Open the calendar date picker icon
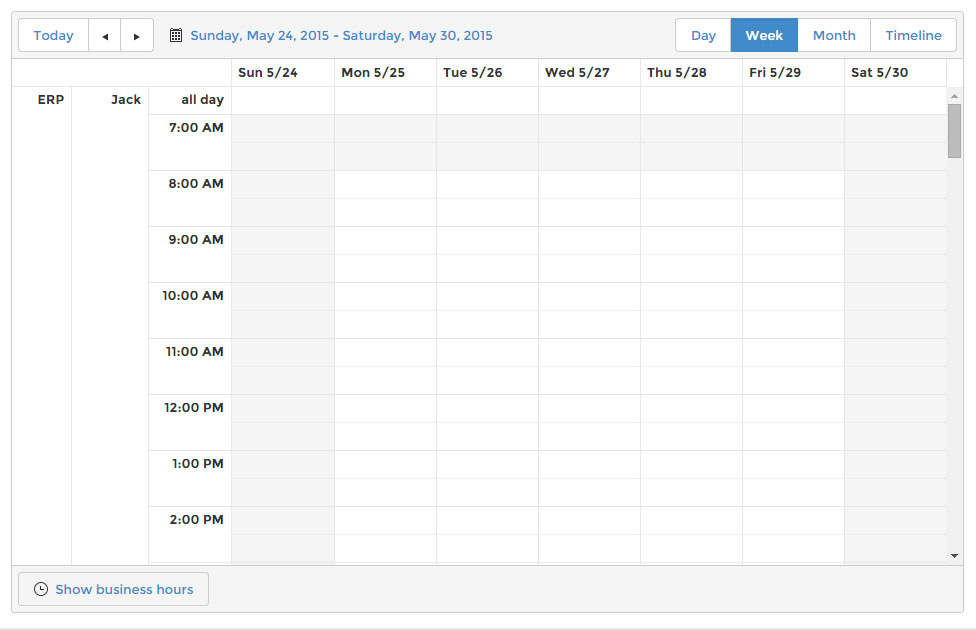 click(176, 36)
